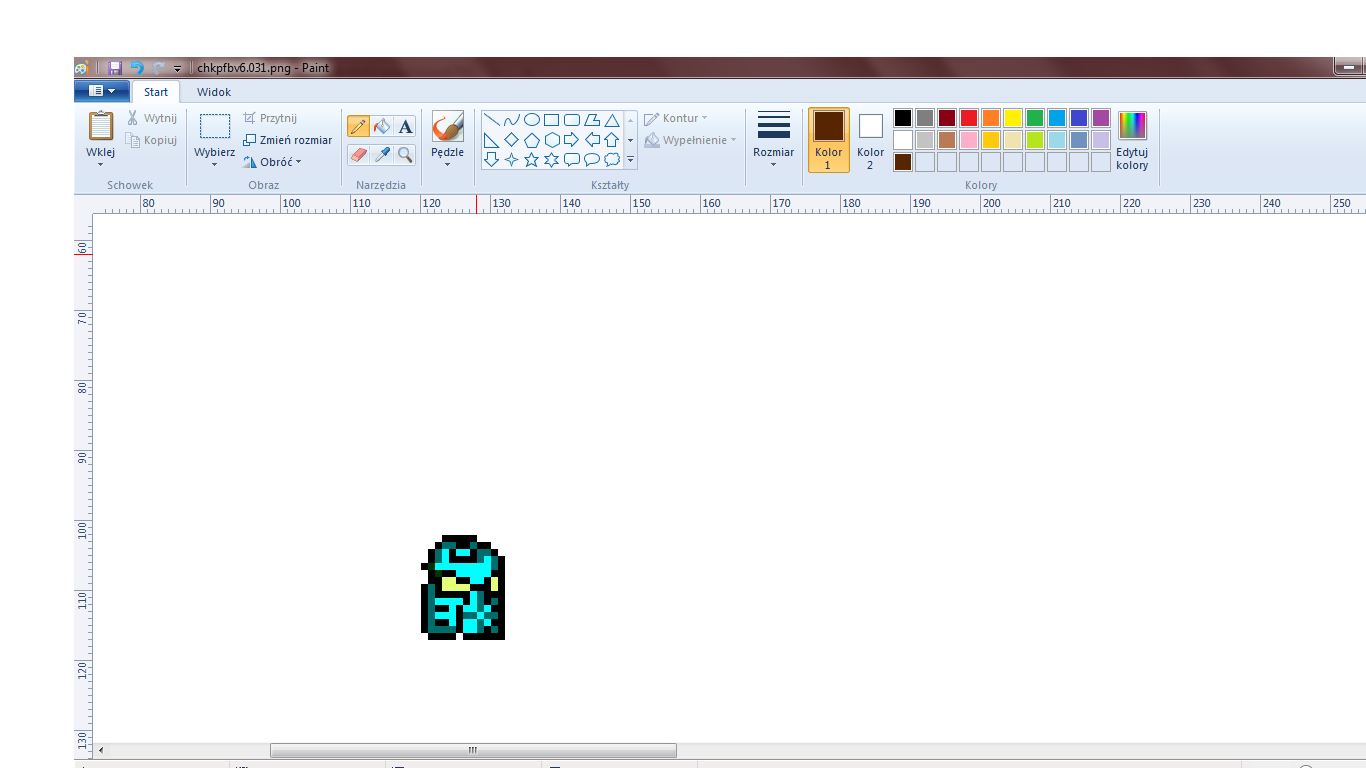This screenshot has width=1366, height=768.
Task: Choose the Polygon shape
Action: click(x=592, y=120)
